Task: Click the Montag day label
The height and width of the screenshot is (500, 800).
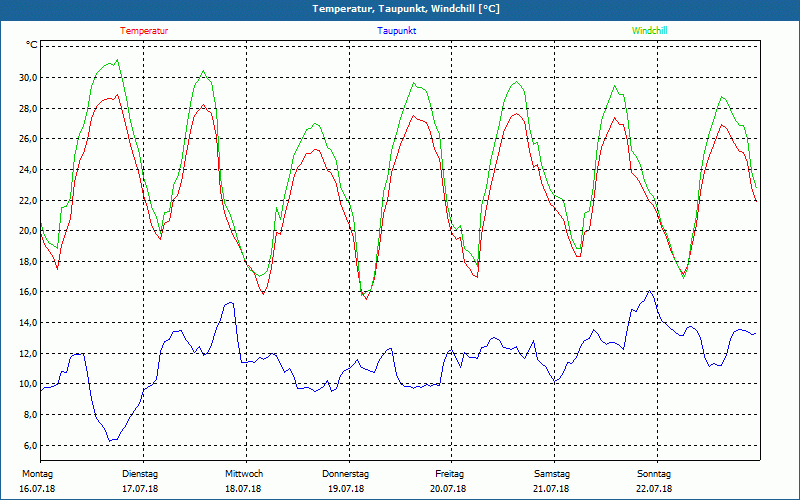Action: coord(37,474)
